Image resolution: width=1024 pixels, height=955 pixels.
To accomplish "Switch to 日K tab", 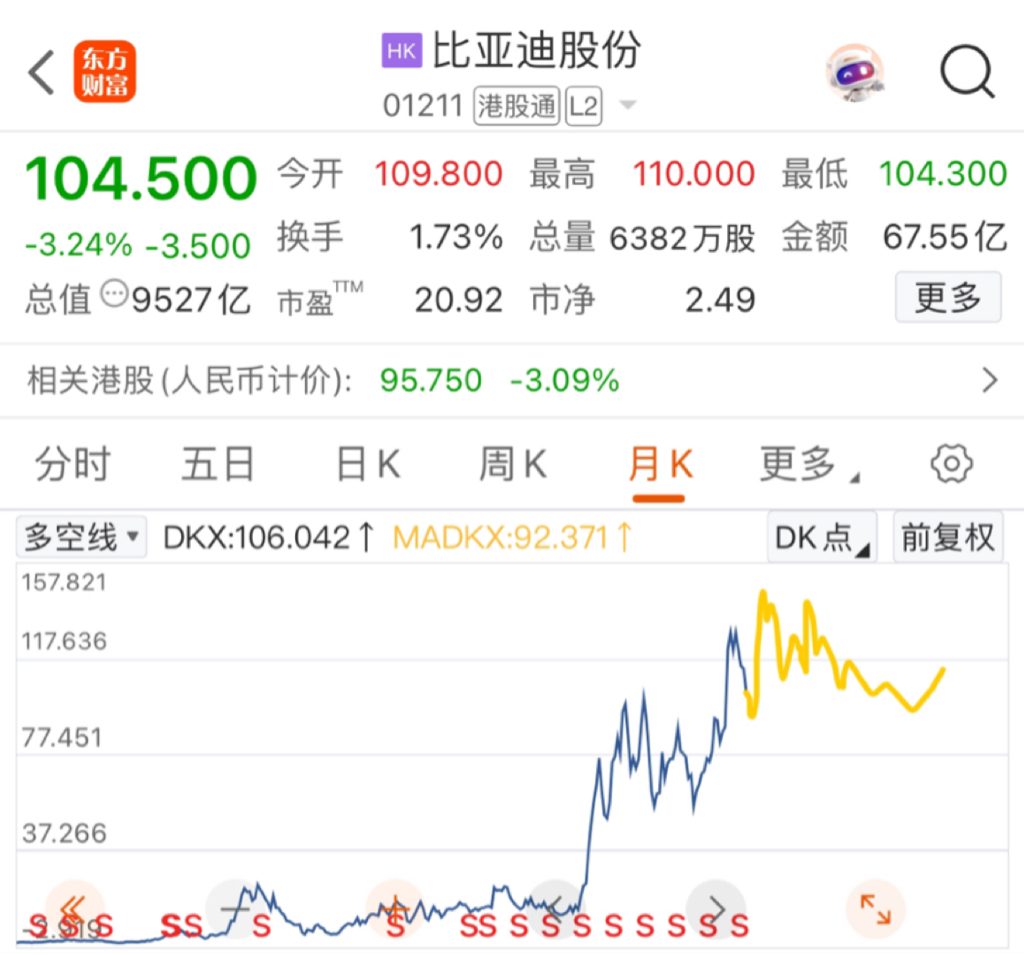I will (368, 464).
